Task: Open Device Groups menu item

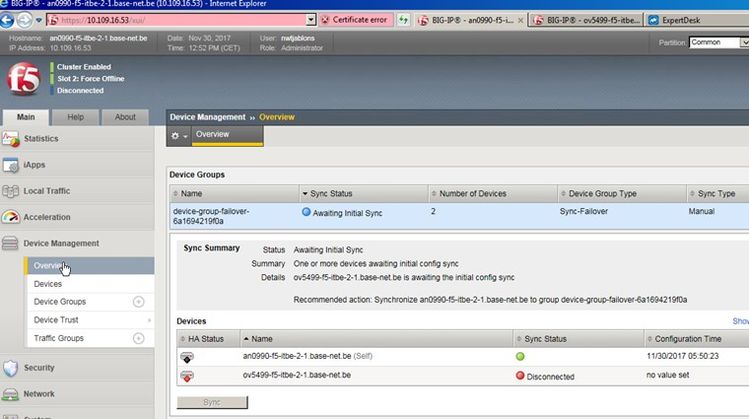Action: 60,302
